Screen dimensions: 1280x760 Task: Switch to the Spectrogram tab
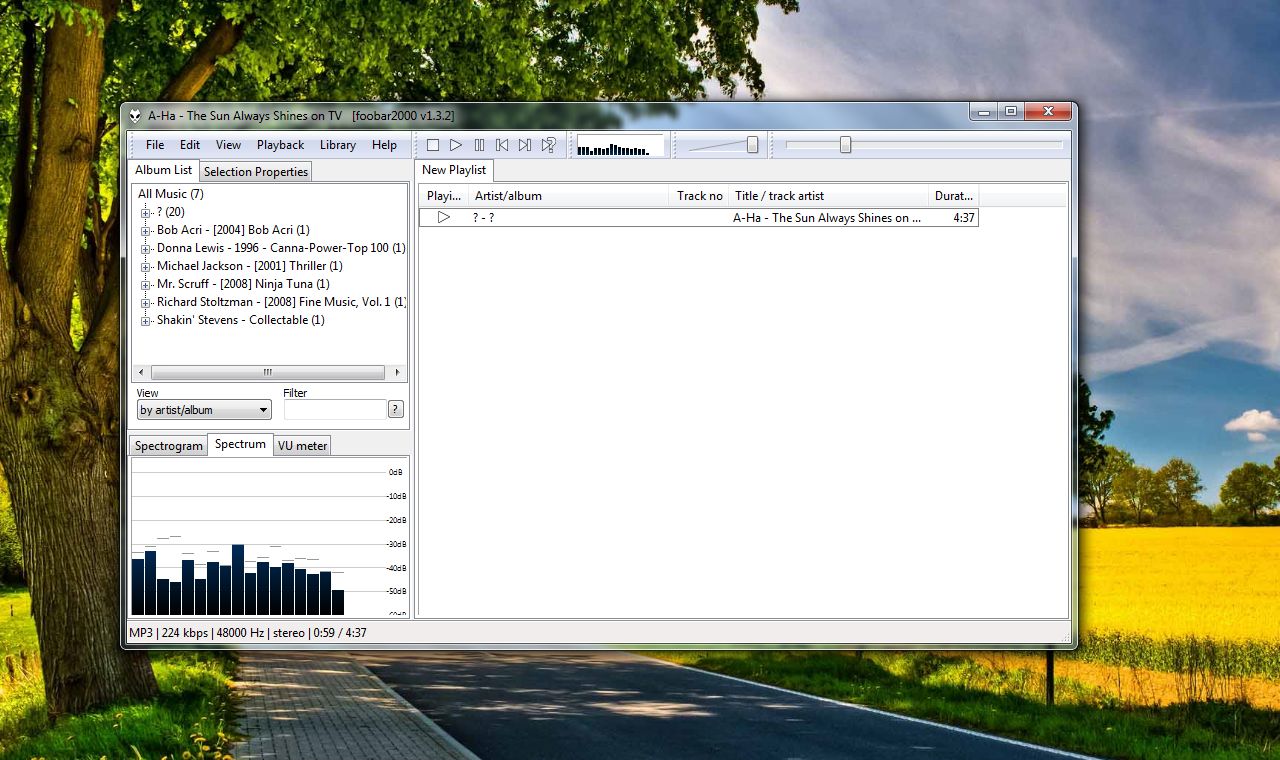(x=169, y=446)
